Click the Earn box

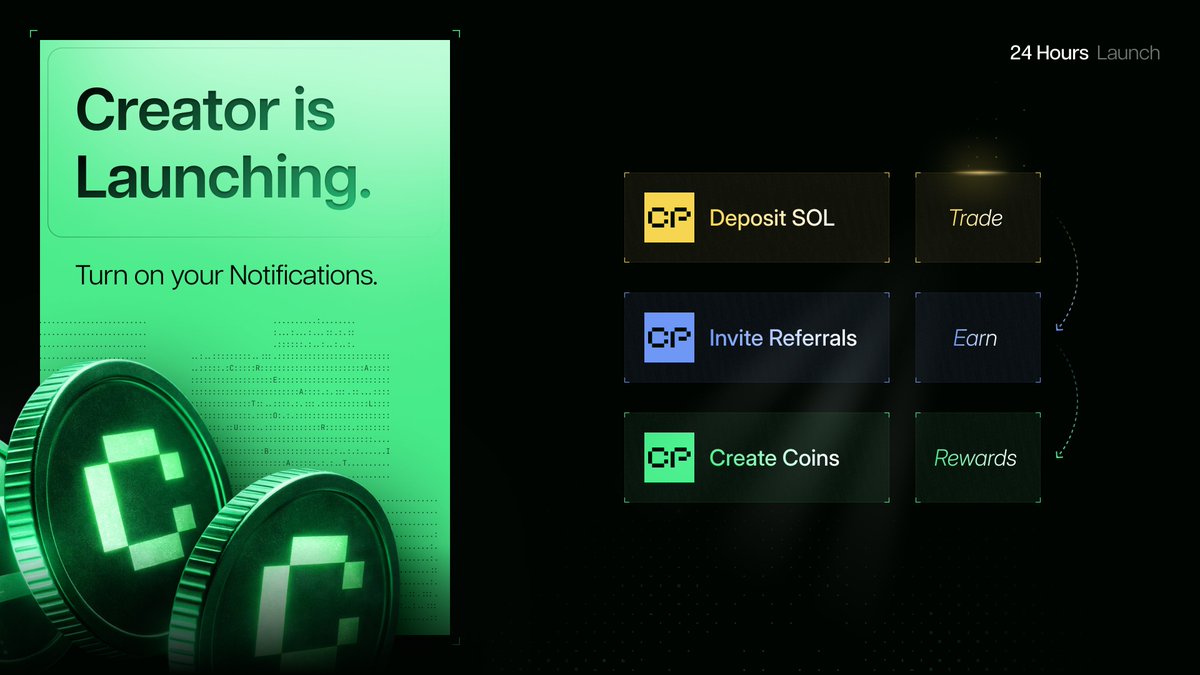[978, 337]
